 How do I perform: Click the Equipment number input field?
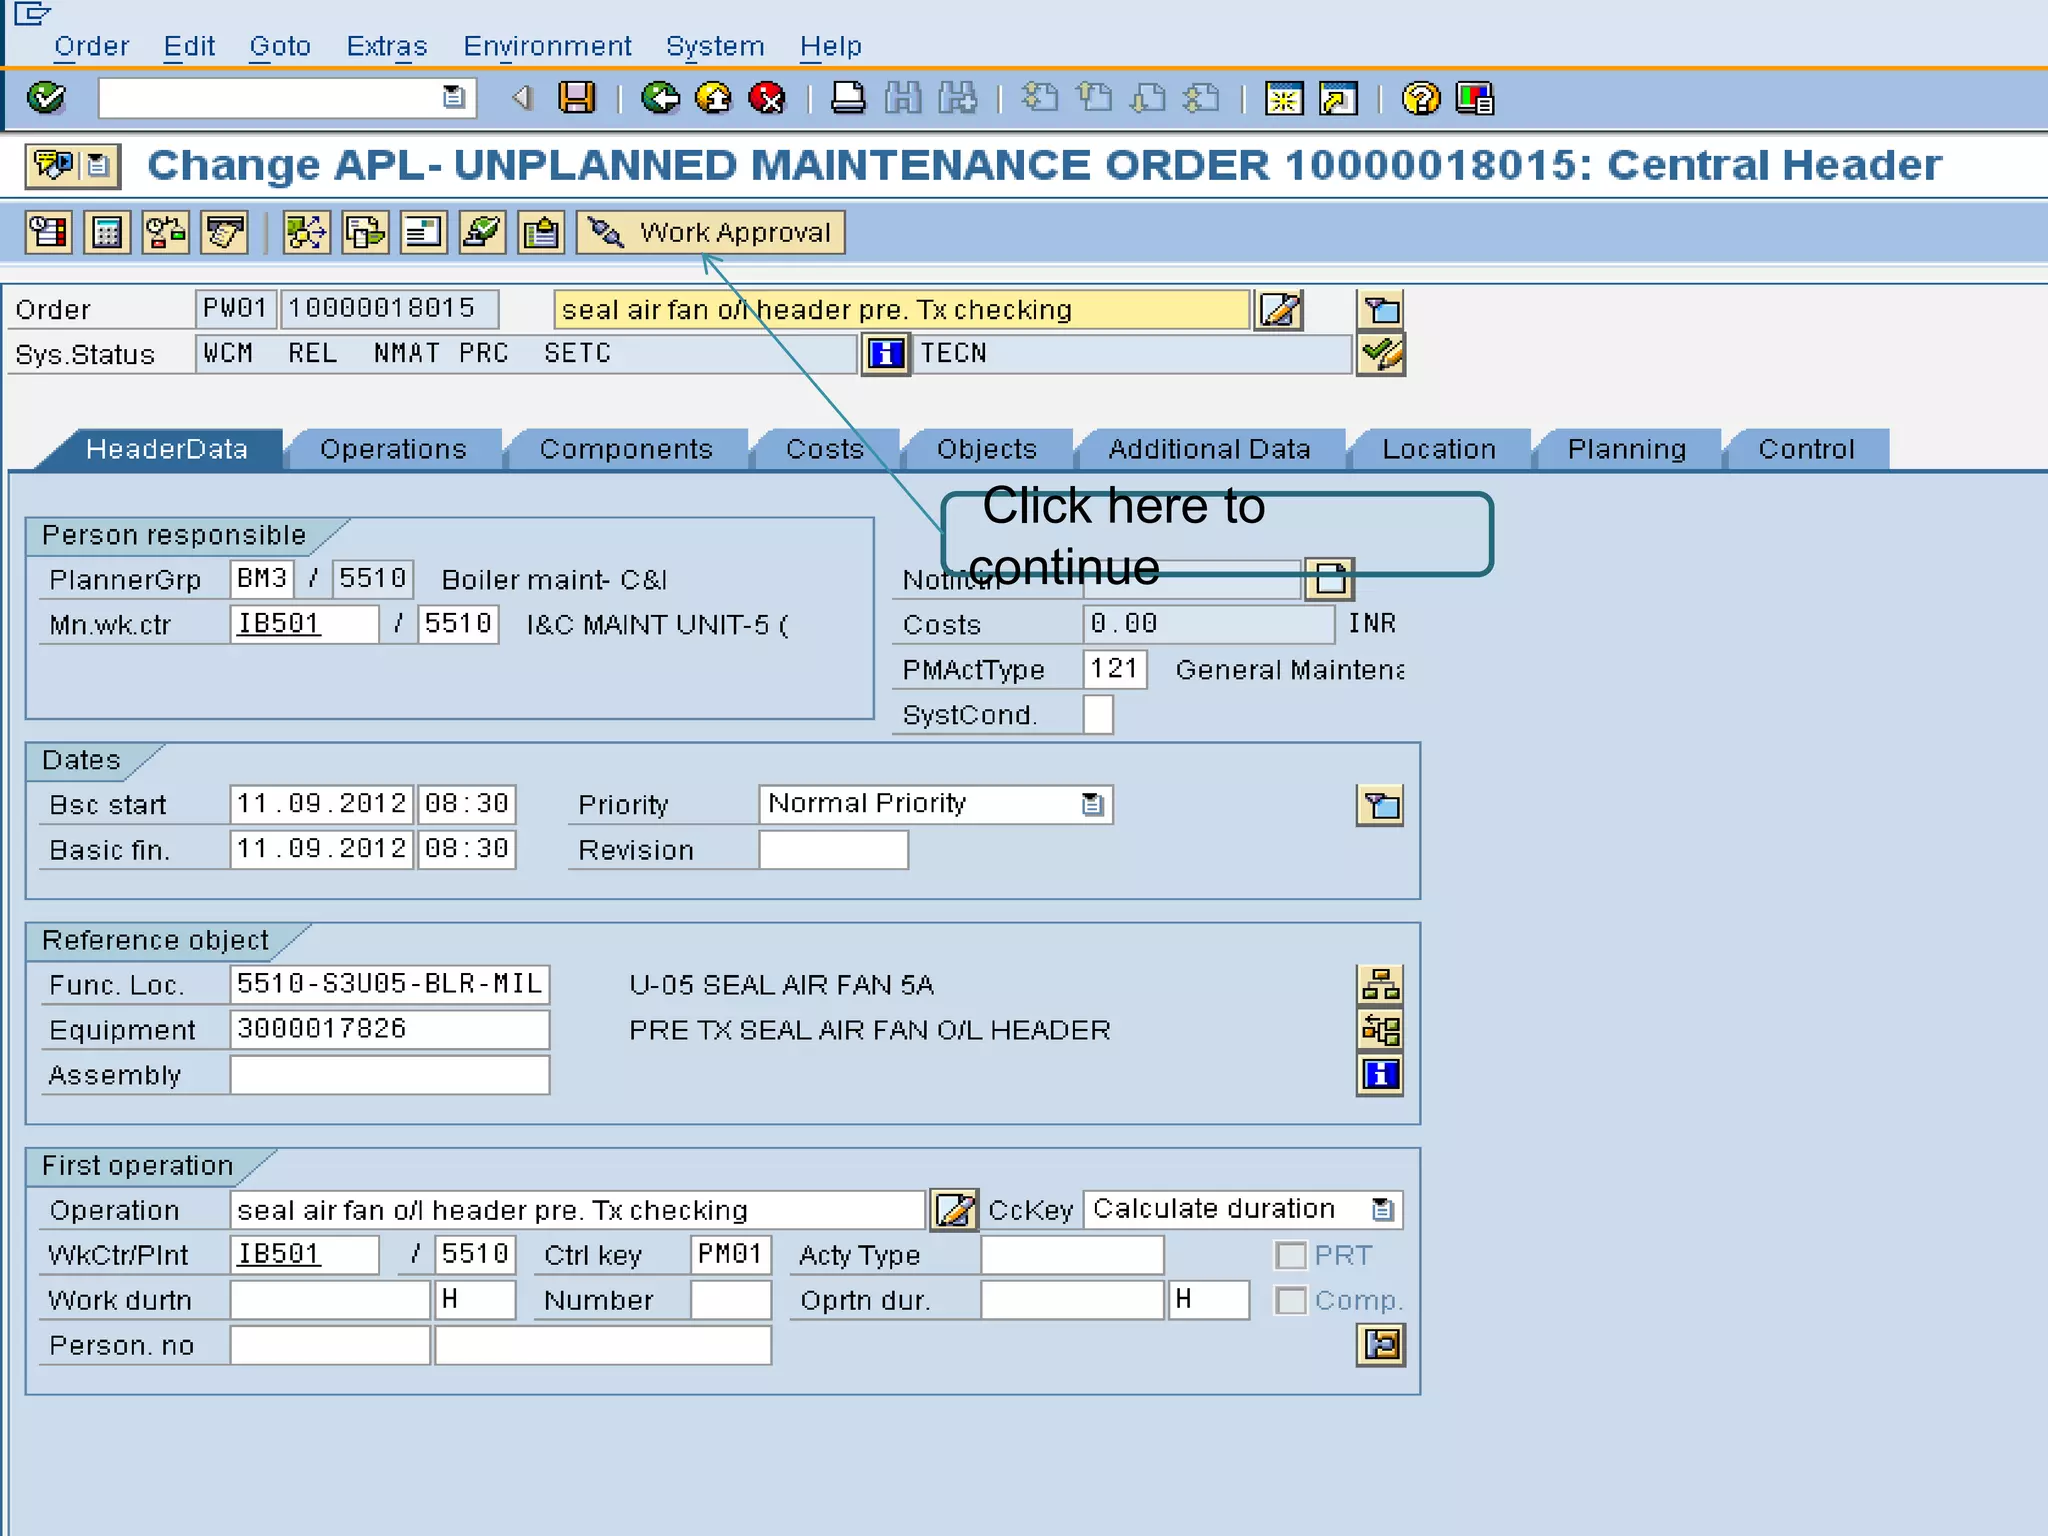tap(389, 1030)
